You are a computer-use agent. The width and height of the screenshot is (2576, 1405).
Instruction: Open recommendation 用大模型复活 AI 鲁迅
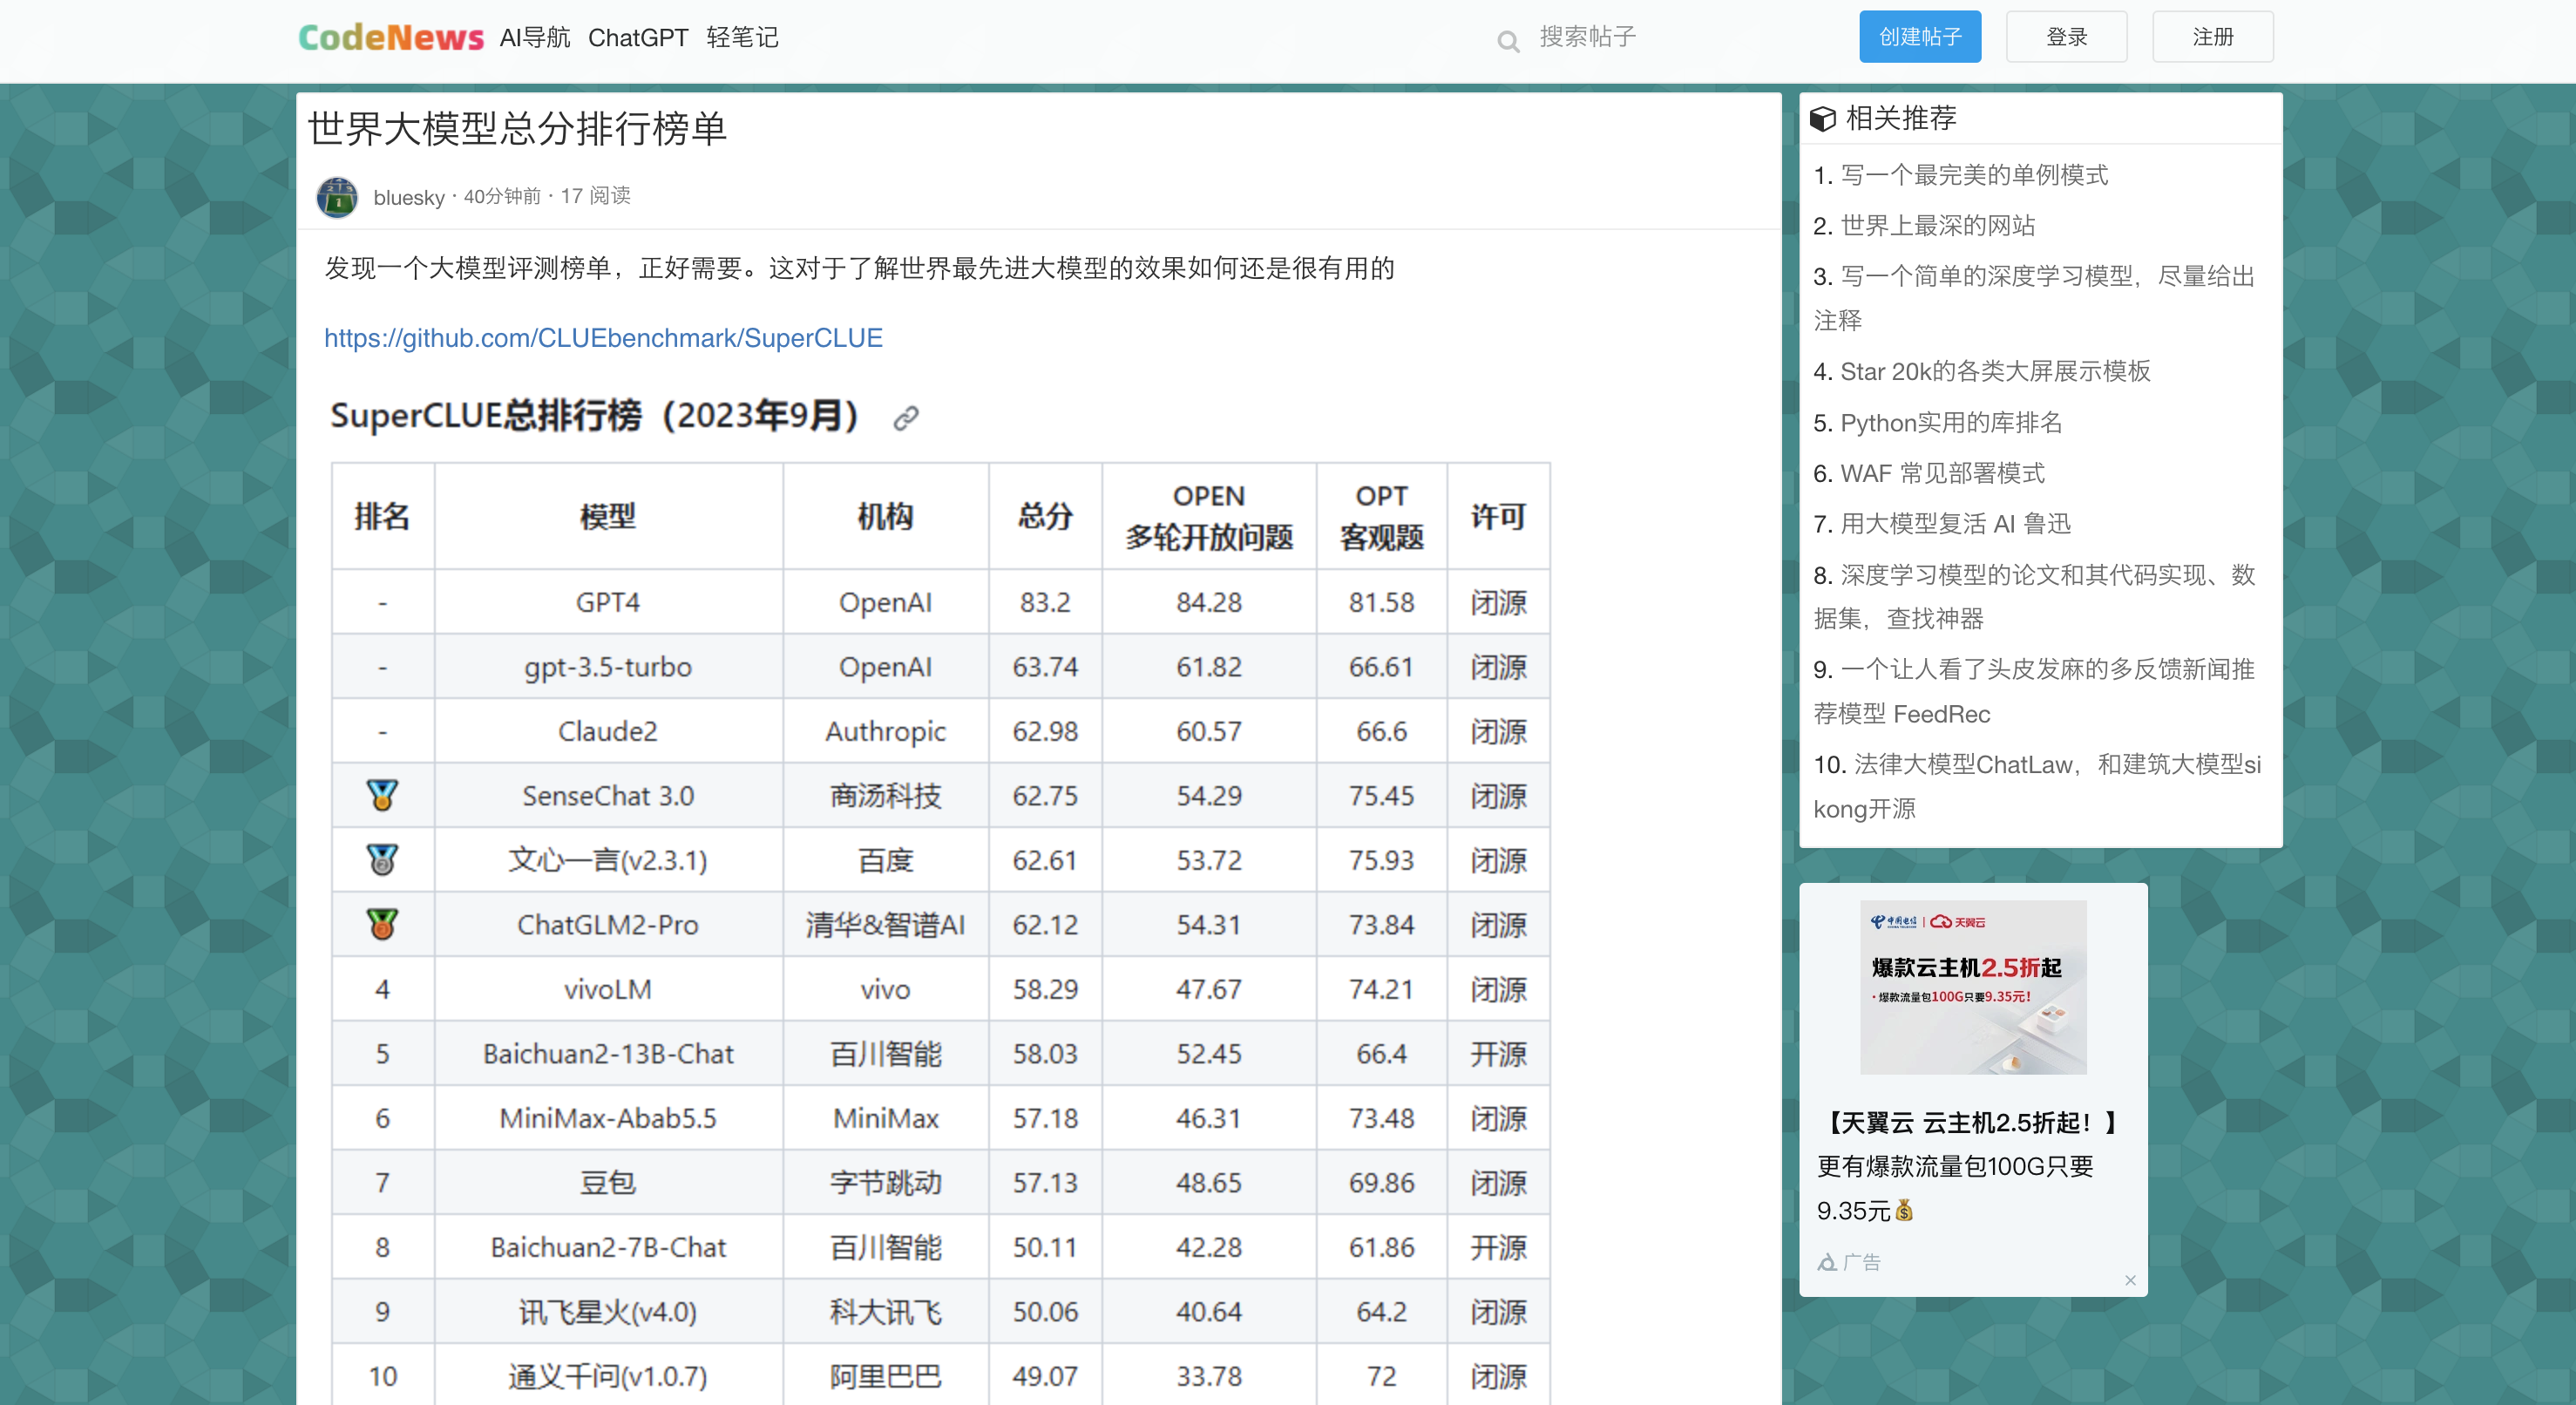[1955, 524]
